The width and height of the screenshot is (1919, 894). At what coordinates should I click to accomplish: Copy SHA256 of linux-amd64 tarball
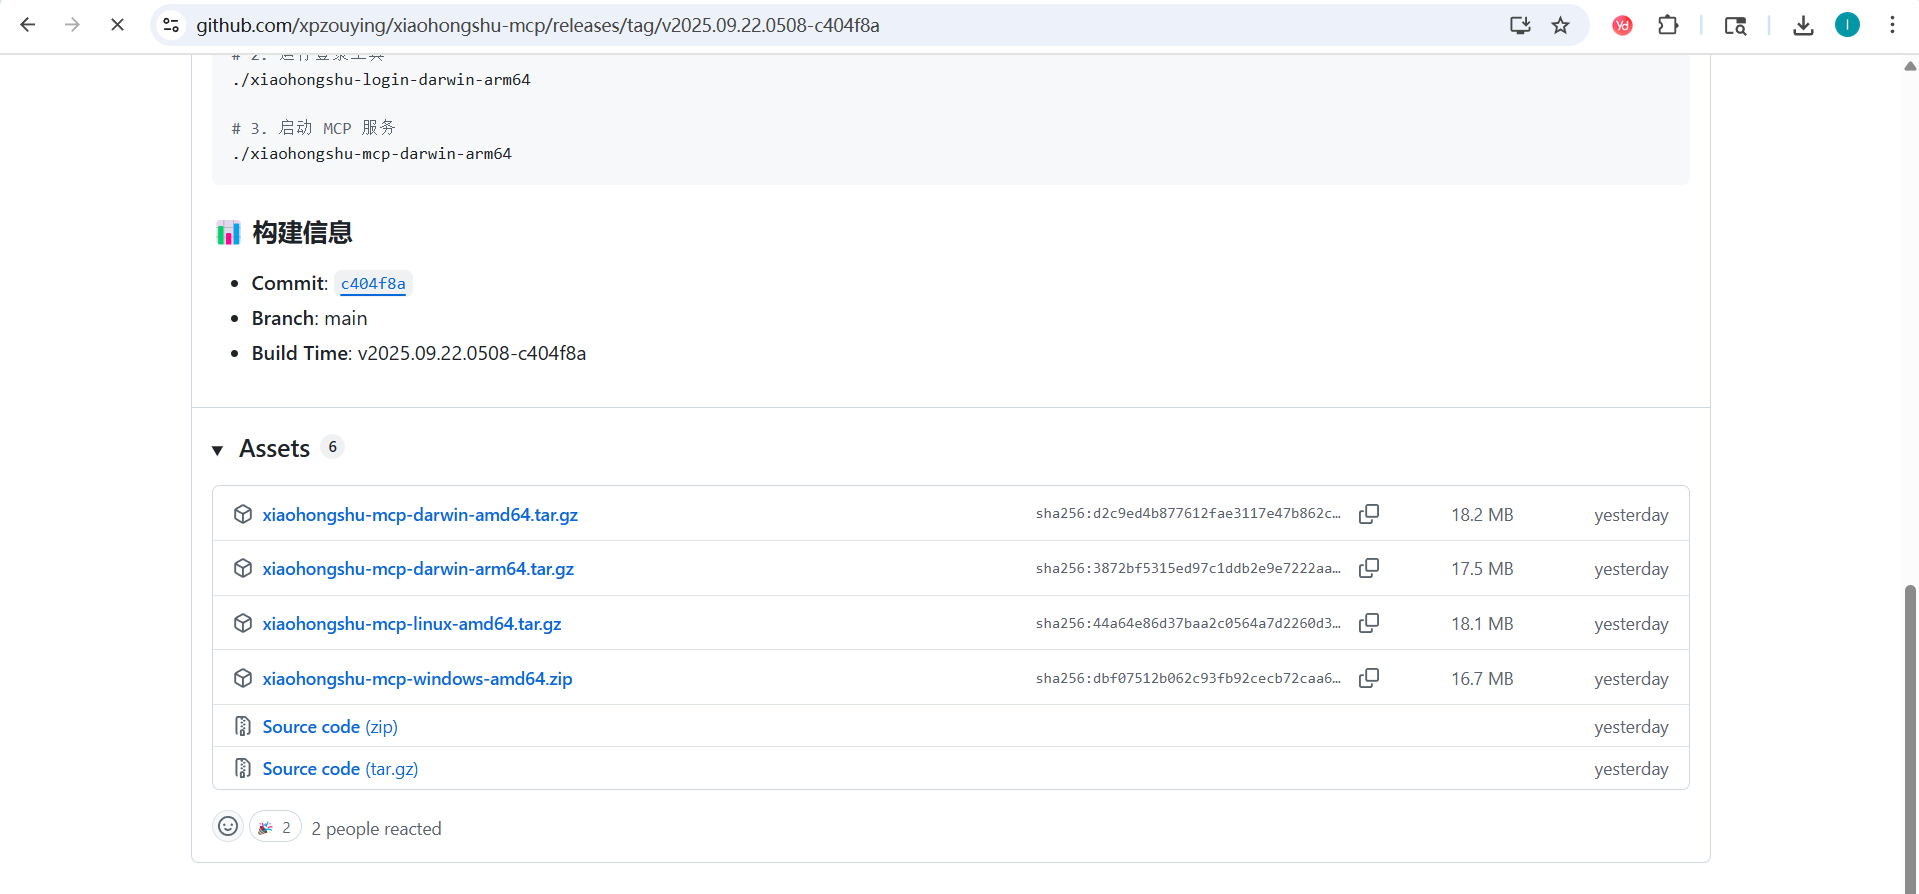(1368, 623)
